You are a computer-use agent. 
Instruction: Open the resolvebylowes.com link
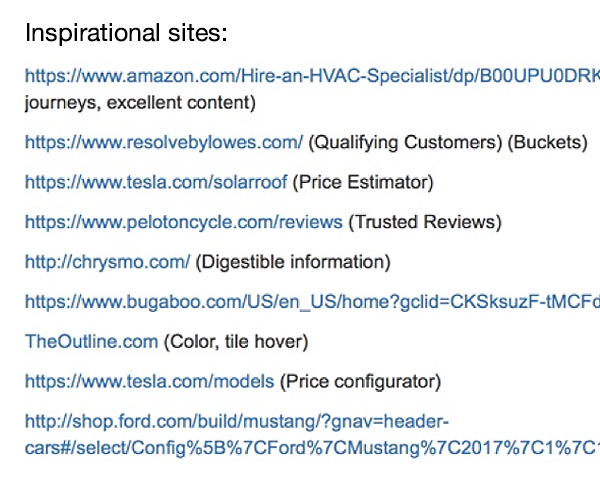point(164,142)
